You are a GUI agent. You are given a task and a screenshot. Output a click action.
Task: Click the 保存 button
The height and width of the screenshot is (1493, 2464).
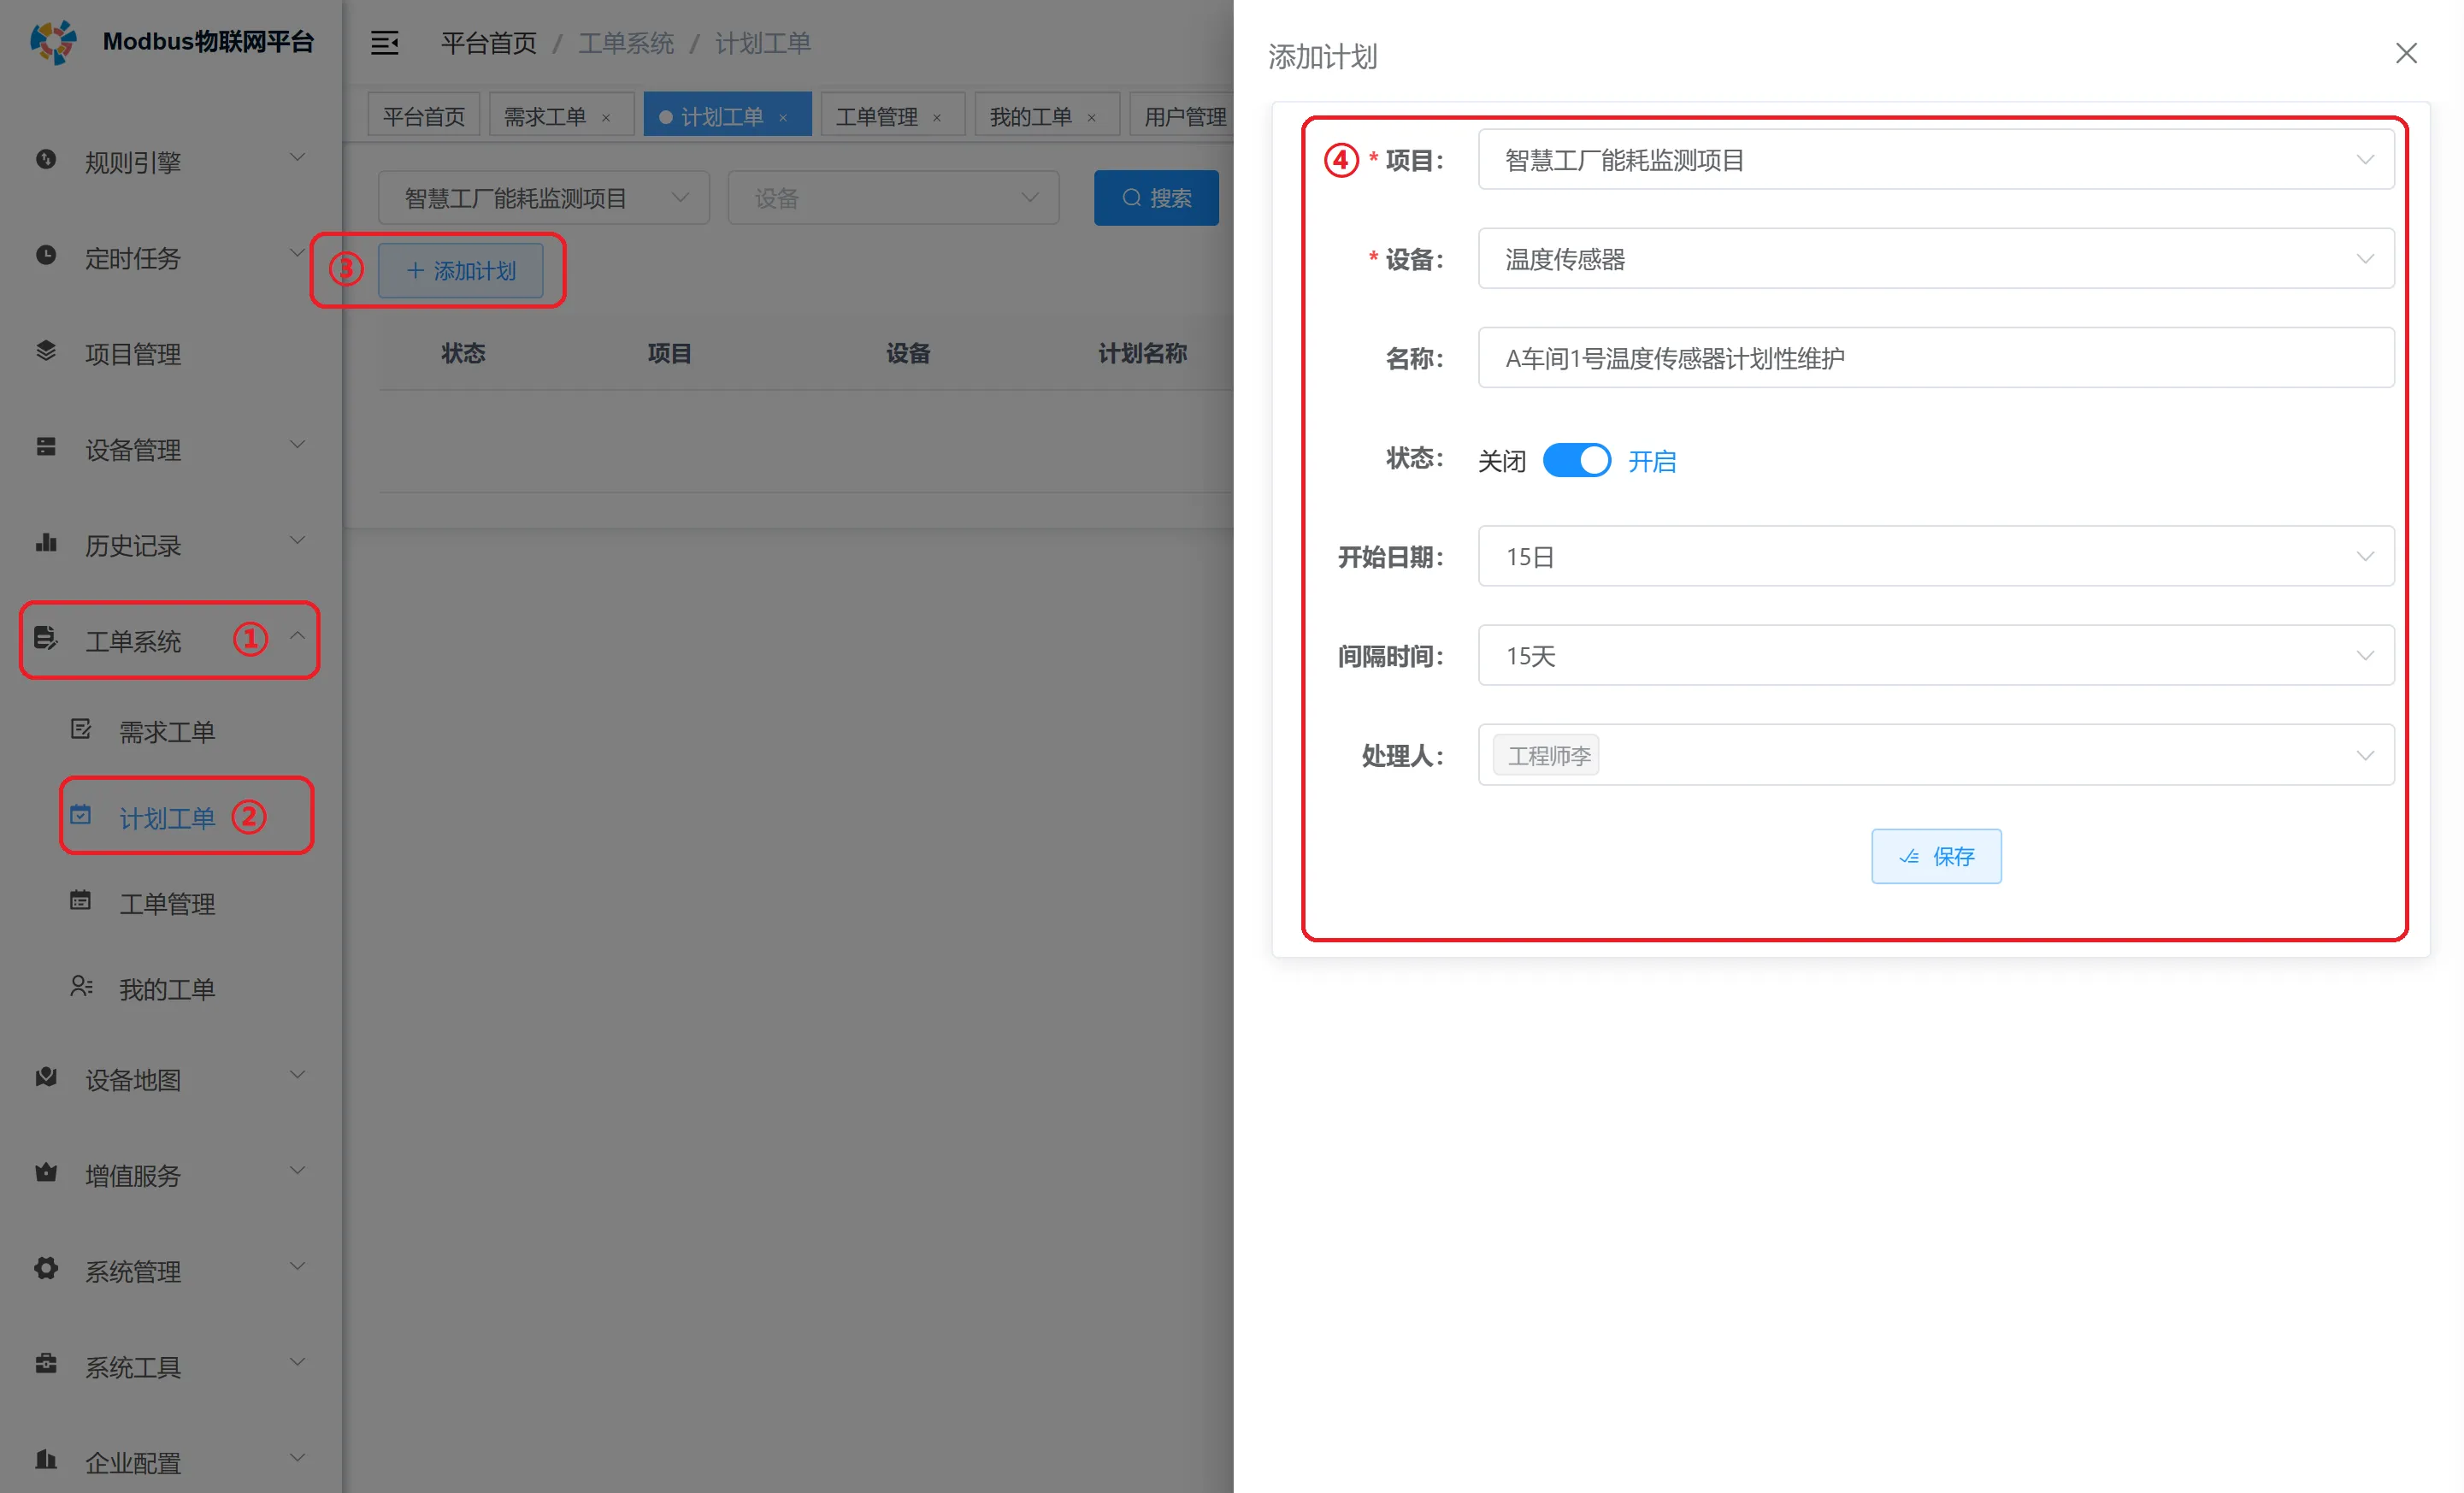click(x=1936, y=856)
